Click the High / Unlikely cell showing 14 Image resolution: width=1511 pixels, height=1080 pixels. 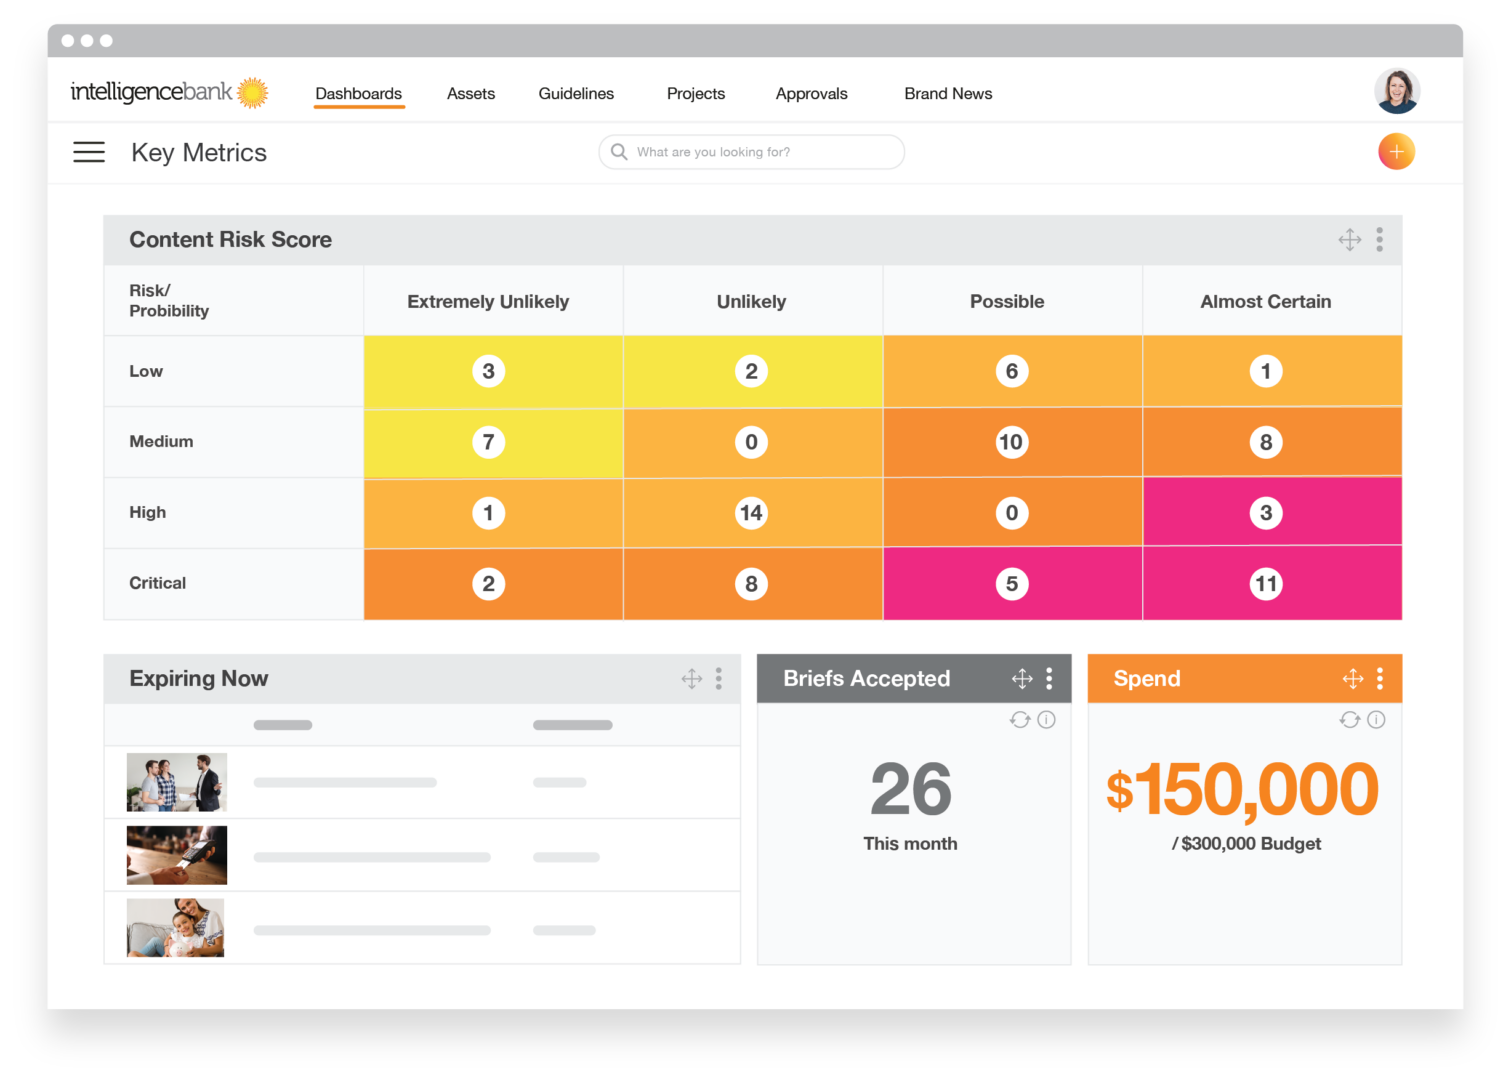752,513
